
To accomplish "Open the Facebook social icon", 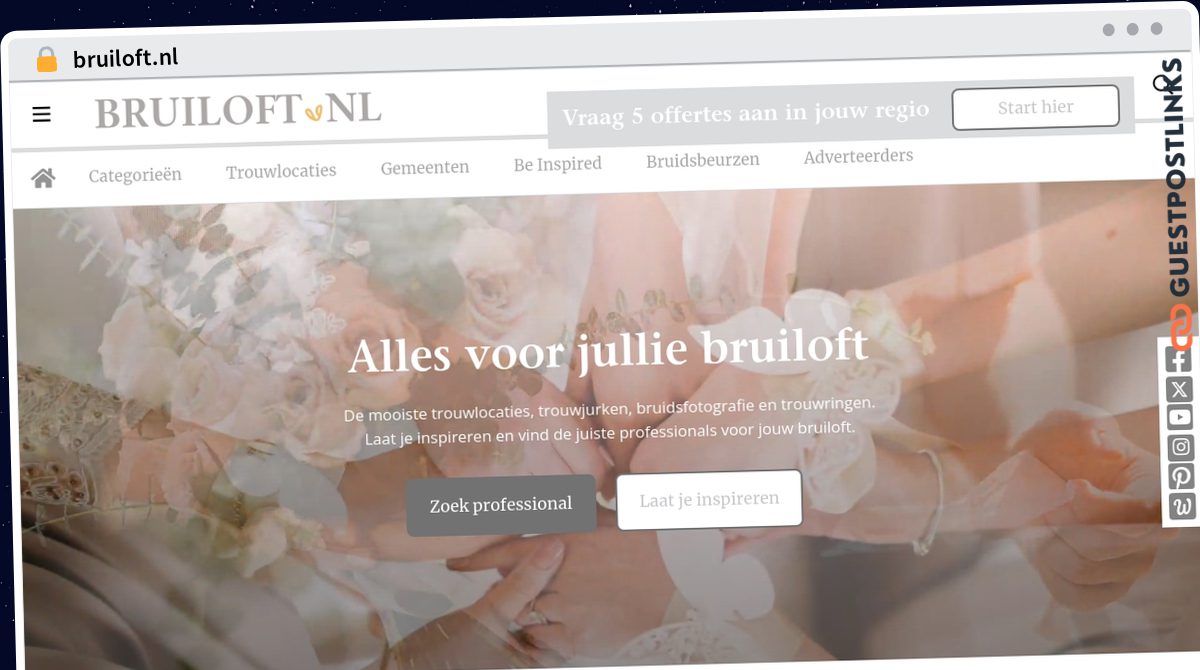I will click(1180, 361).
